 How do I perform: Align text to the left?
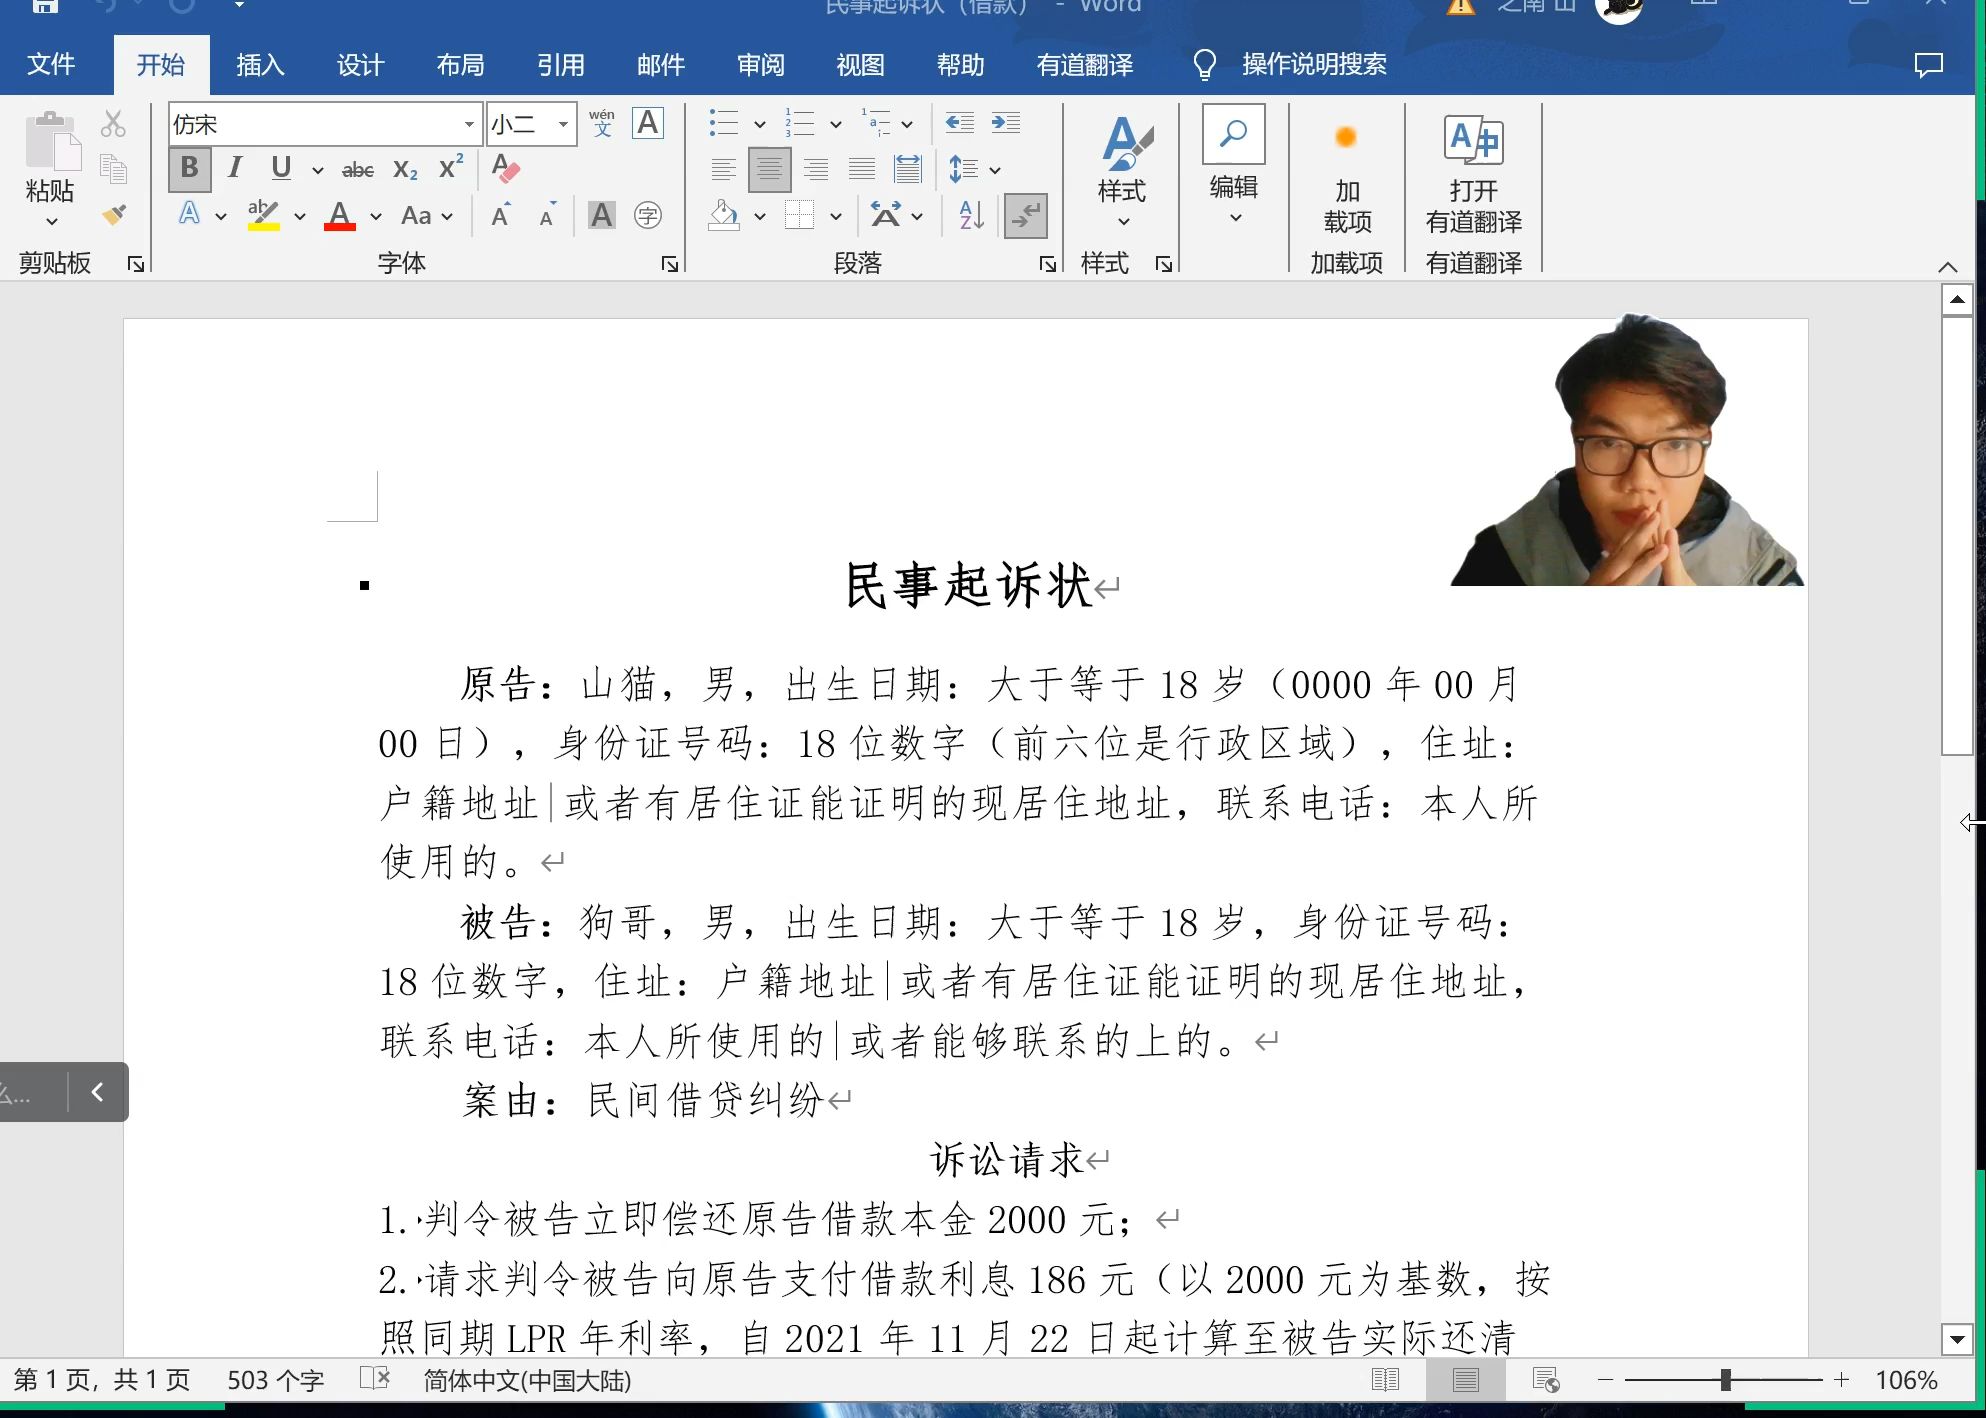[723, 169]
